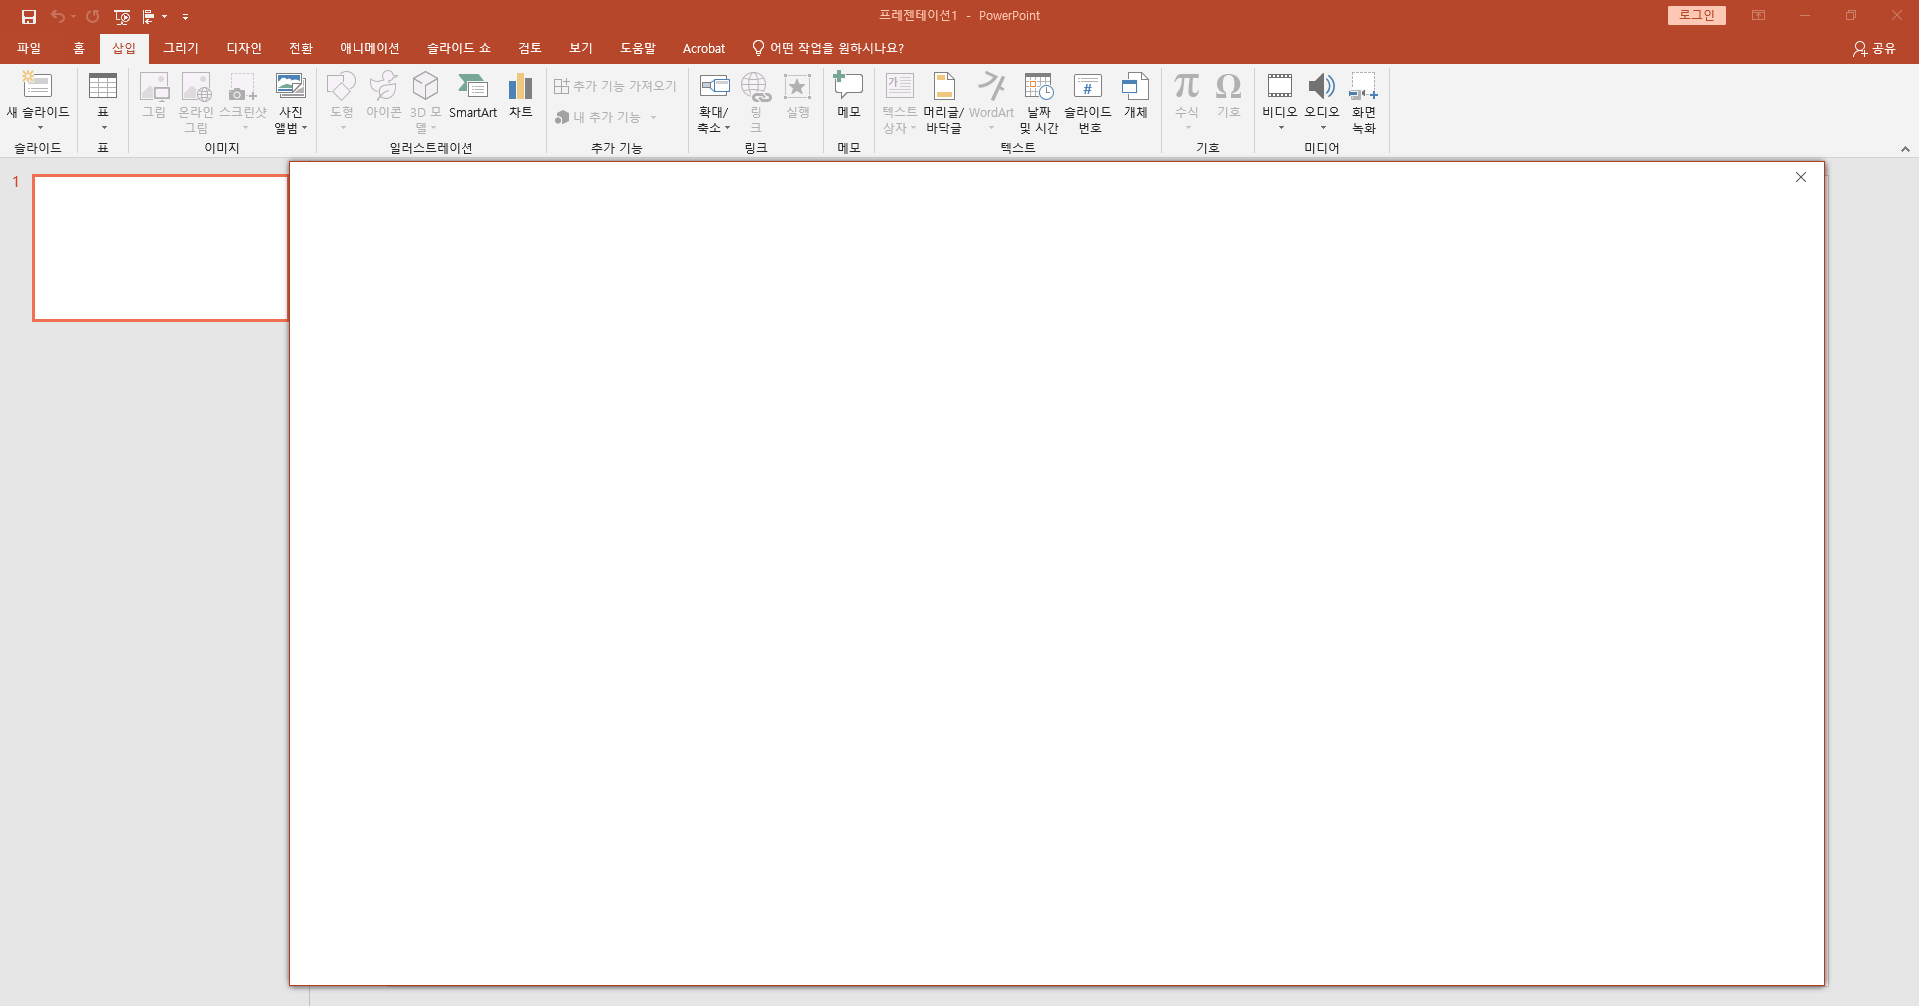Open the Zoom (확대/축소) dropdown
This screenshot has width=1919, height=1006.
714,101
